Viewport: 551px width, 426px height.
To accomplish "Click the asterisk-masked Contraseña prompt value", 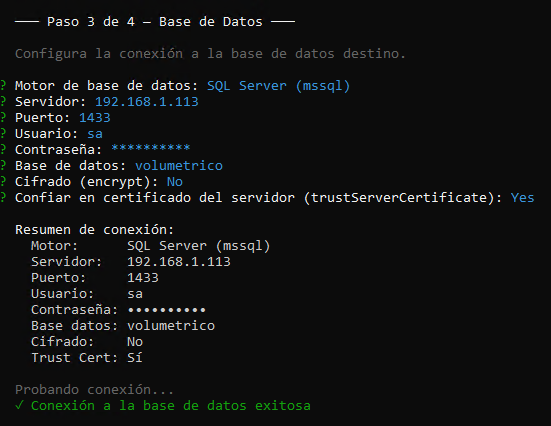I will [151, 148].
